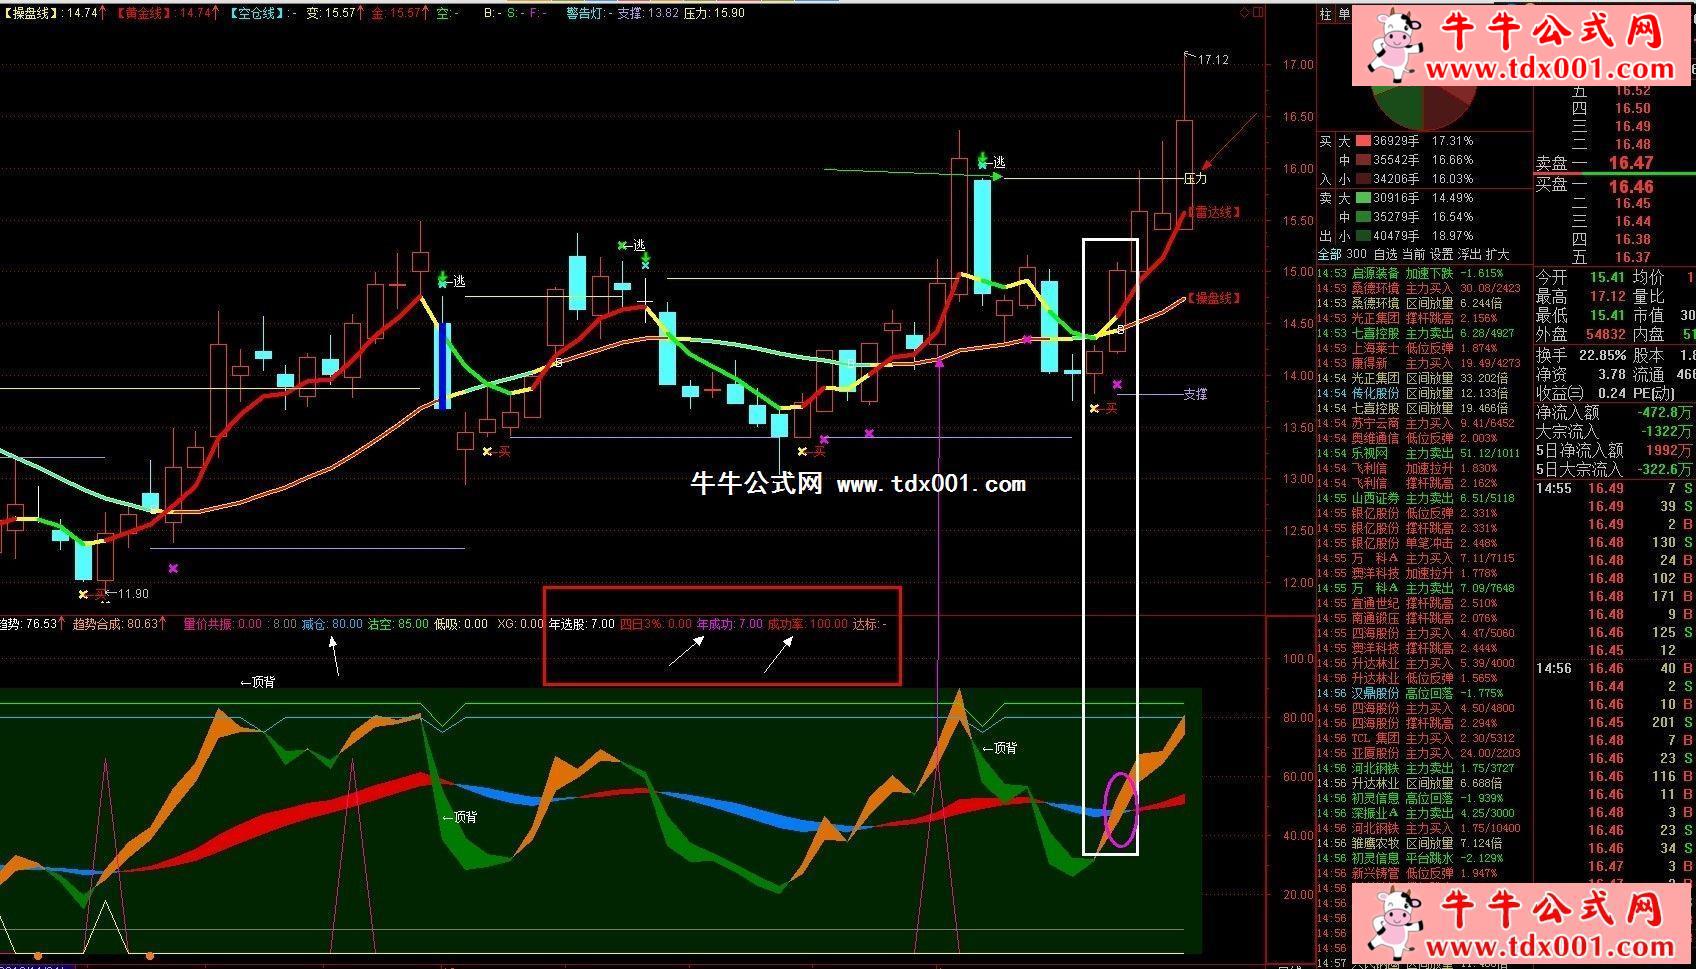
Task: Click the 17.12 high price marker
Action: (1211, 60)
